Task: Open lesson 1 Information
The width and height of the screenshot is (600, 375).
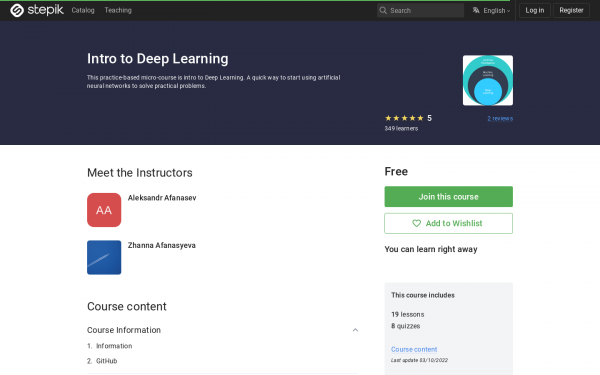Action: click(x=114, y=346)
